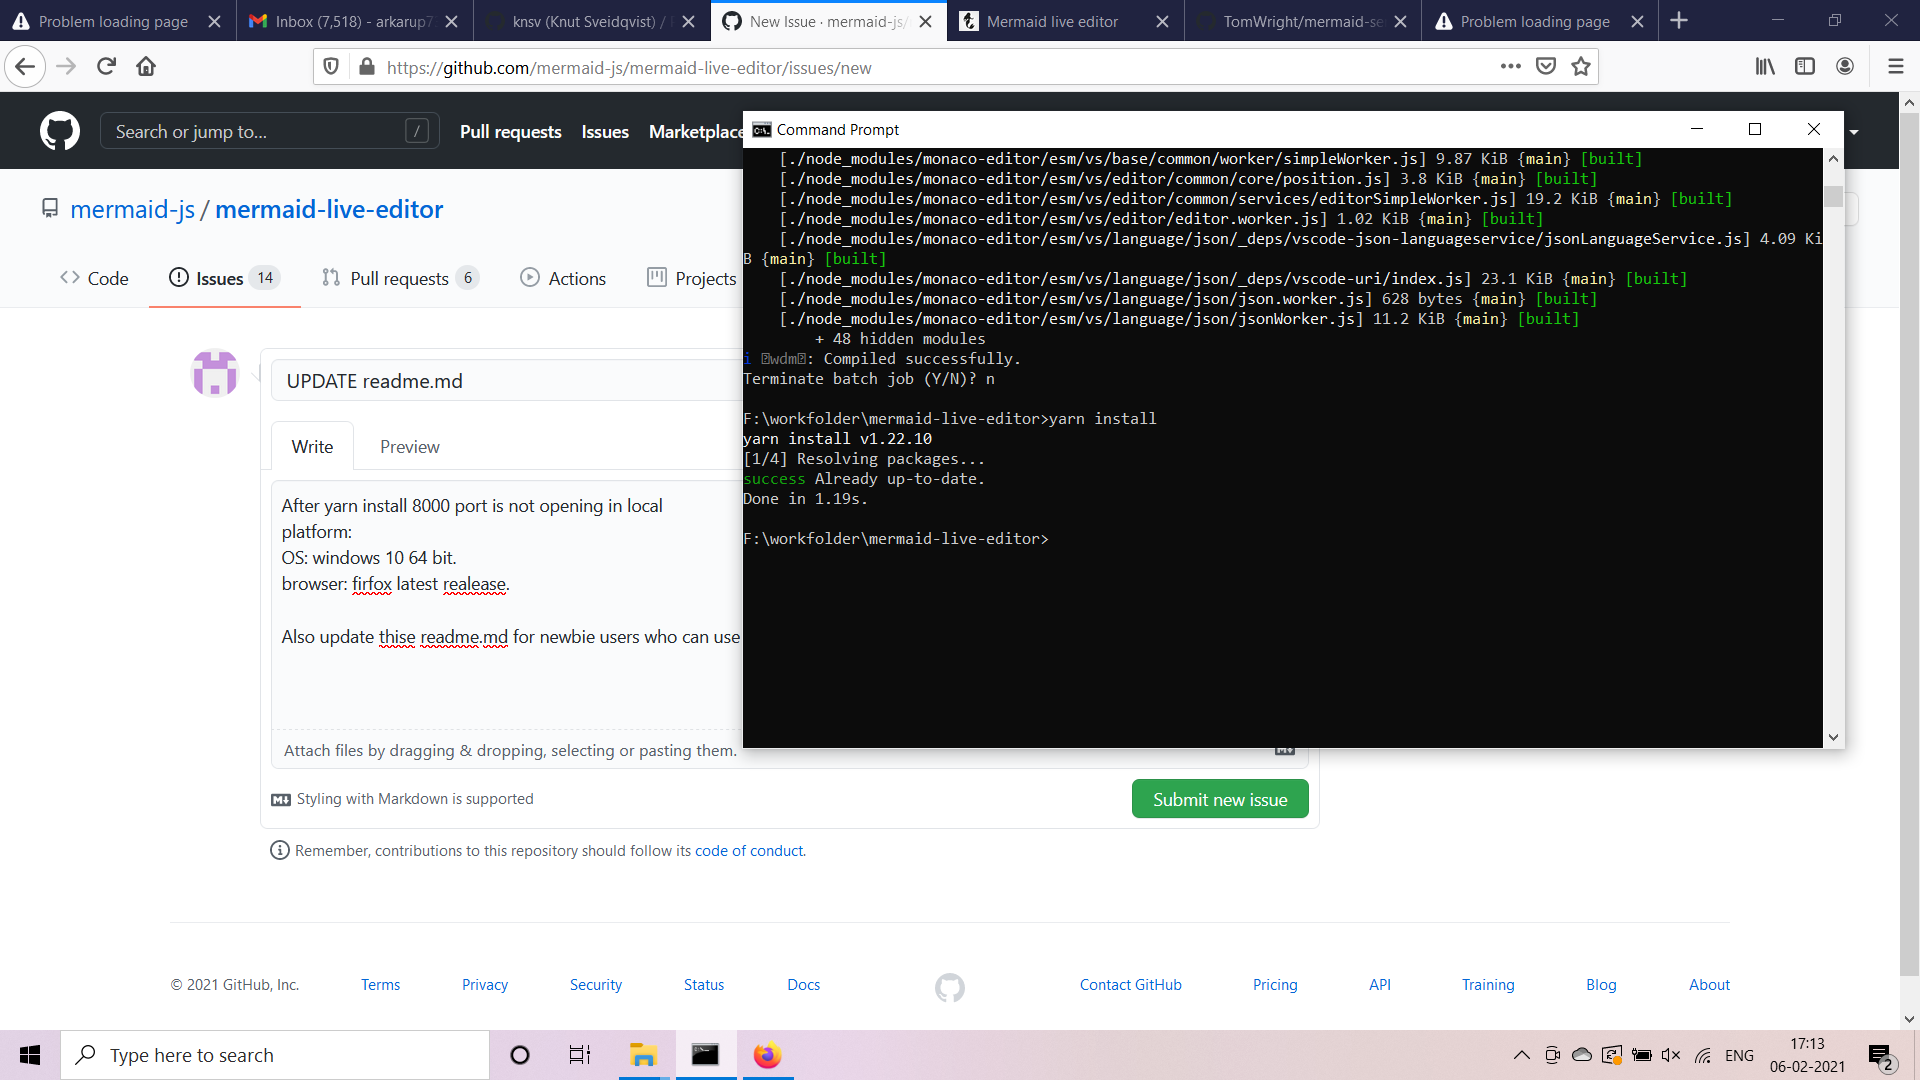This screenshot has height=1080, width=1920.
Task: Go to Firefox home via the home icon
Action: (146, 67)
